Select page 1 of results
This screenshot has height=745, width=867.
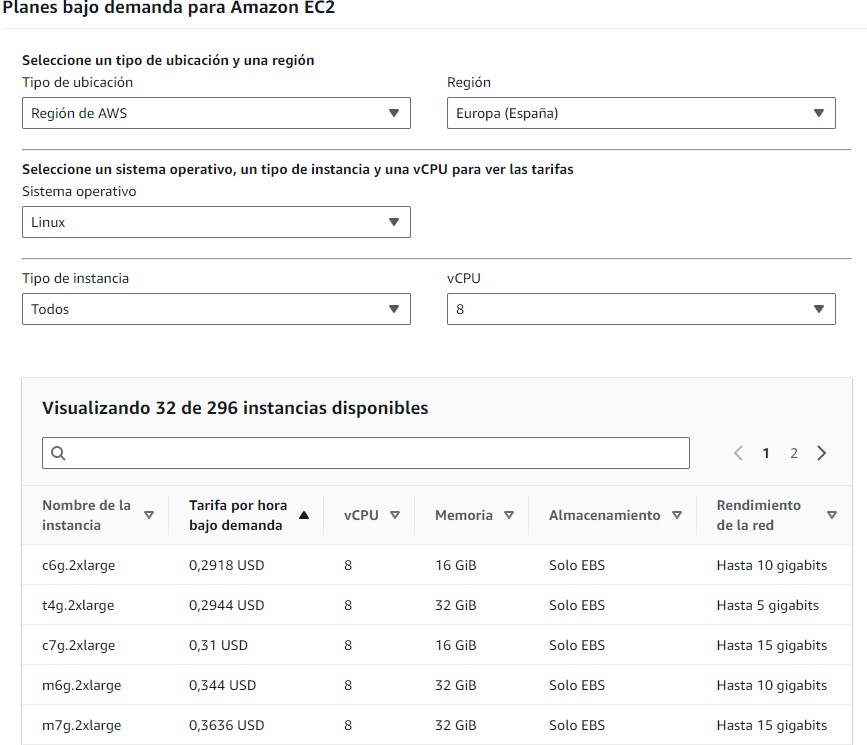pos(766,453)
